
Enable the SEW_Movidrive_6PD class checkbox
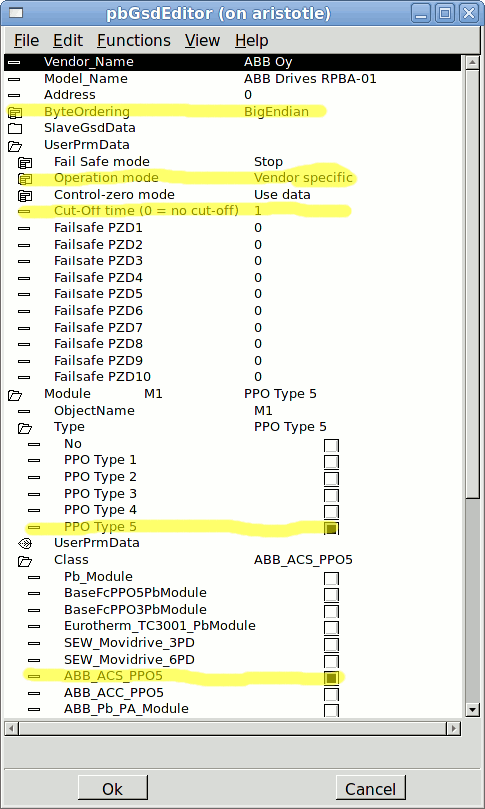pyautogui.click(x=331, y=660)
